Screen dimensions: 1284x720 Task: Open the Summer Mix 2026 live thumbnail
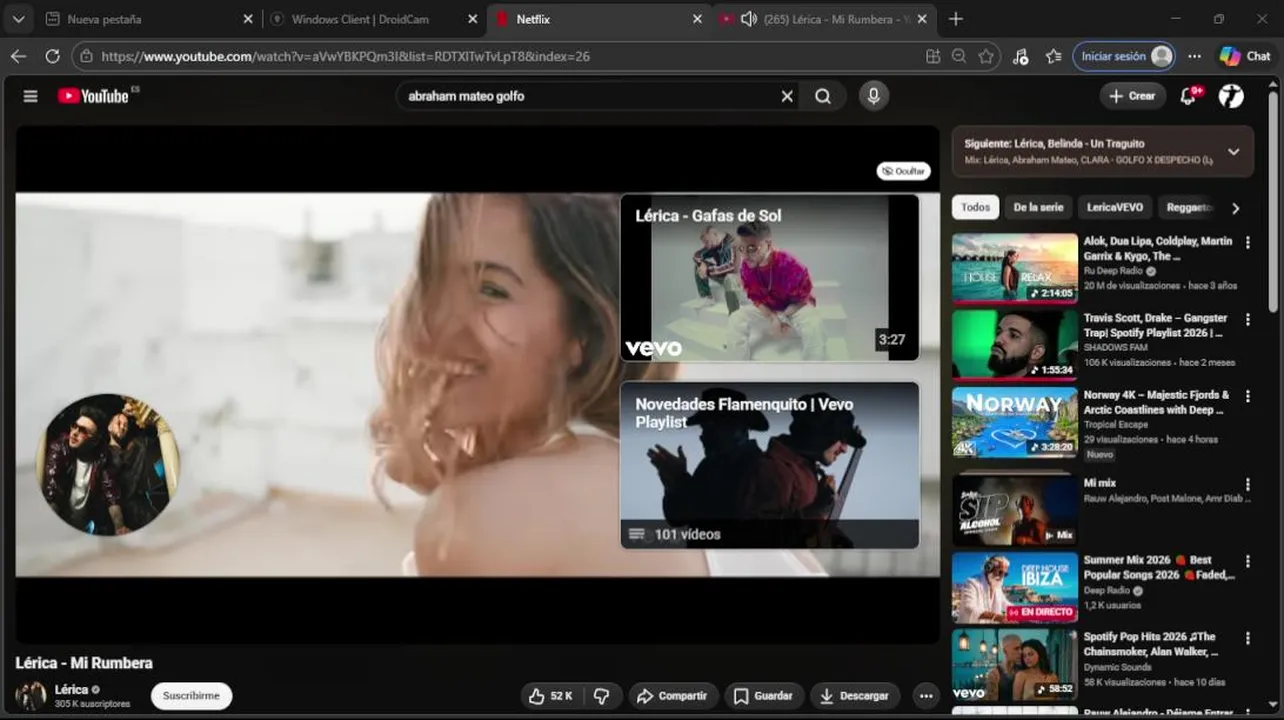pyautogui.click(x=1015, y=588)
